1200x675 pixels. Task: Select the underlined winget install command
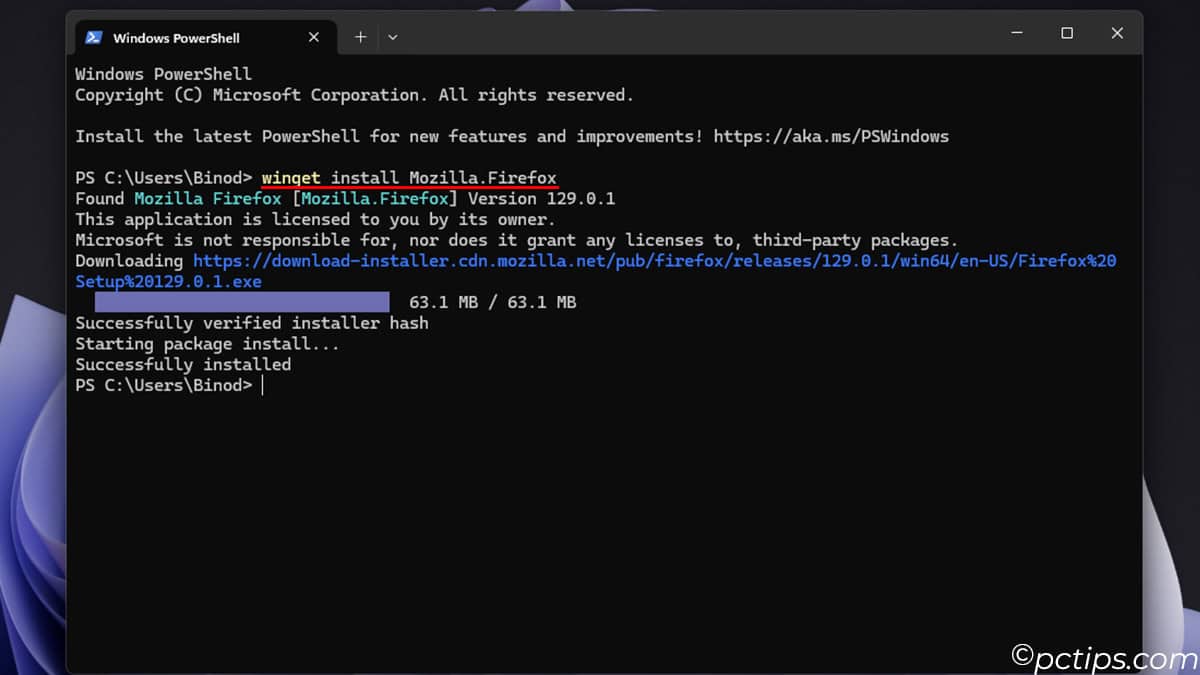408,177
